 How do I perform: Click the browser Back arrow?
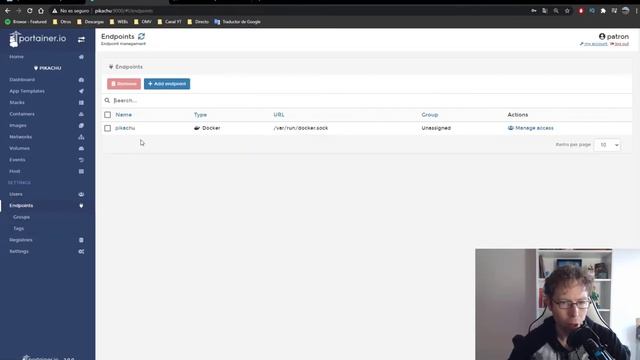tap(8, 11)
